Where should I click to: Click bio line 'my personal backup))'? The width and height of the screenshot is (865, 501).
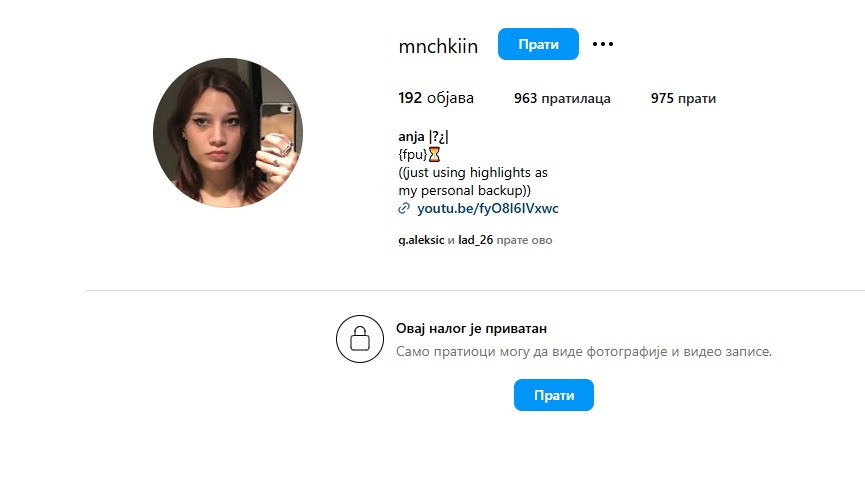(464, 190)
